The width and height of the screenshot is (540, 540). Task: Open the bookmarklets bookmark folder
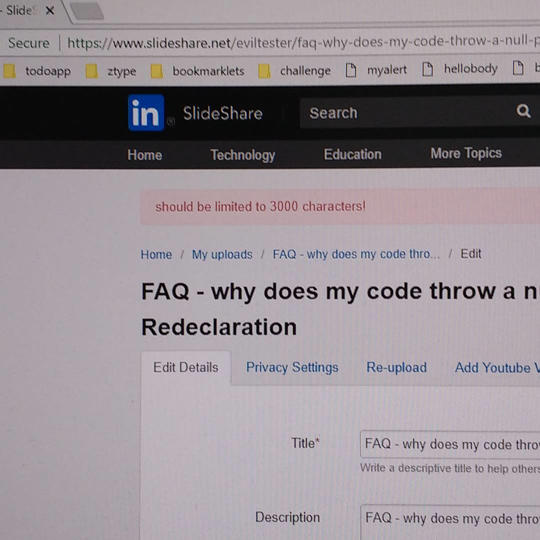click(x=198, y=71)
